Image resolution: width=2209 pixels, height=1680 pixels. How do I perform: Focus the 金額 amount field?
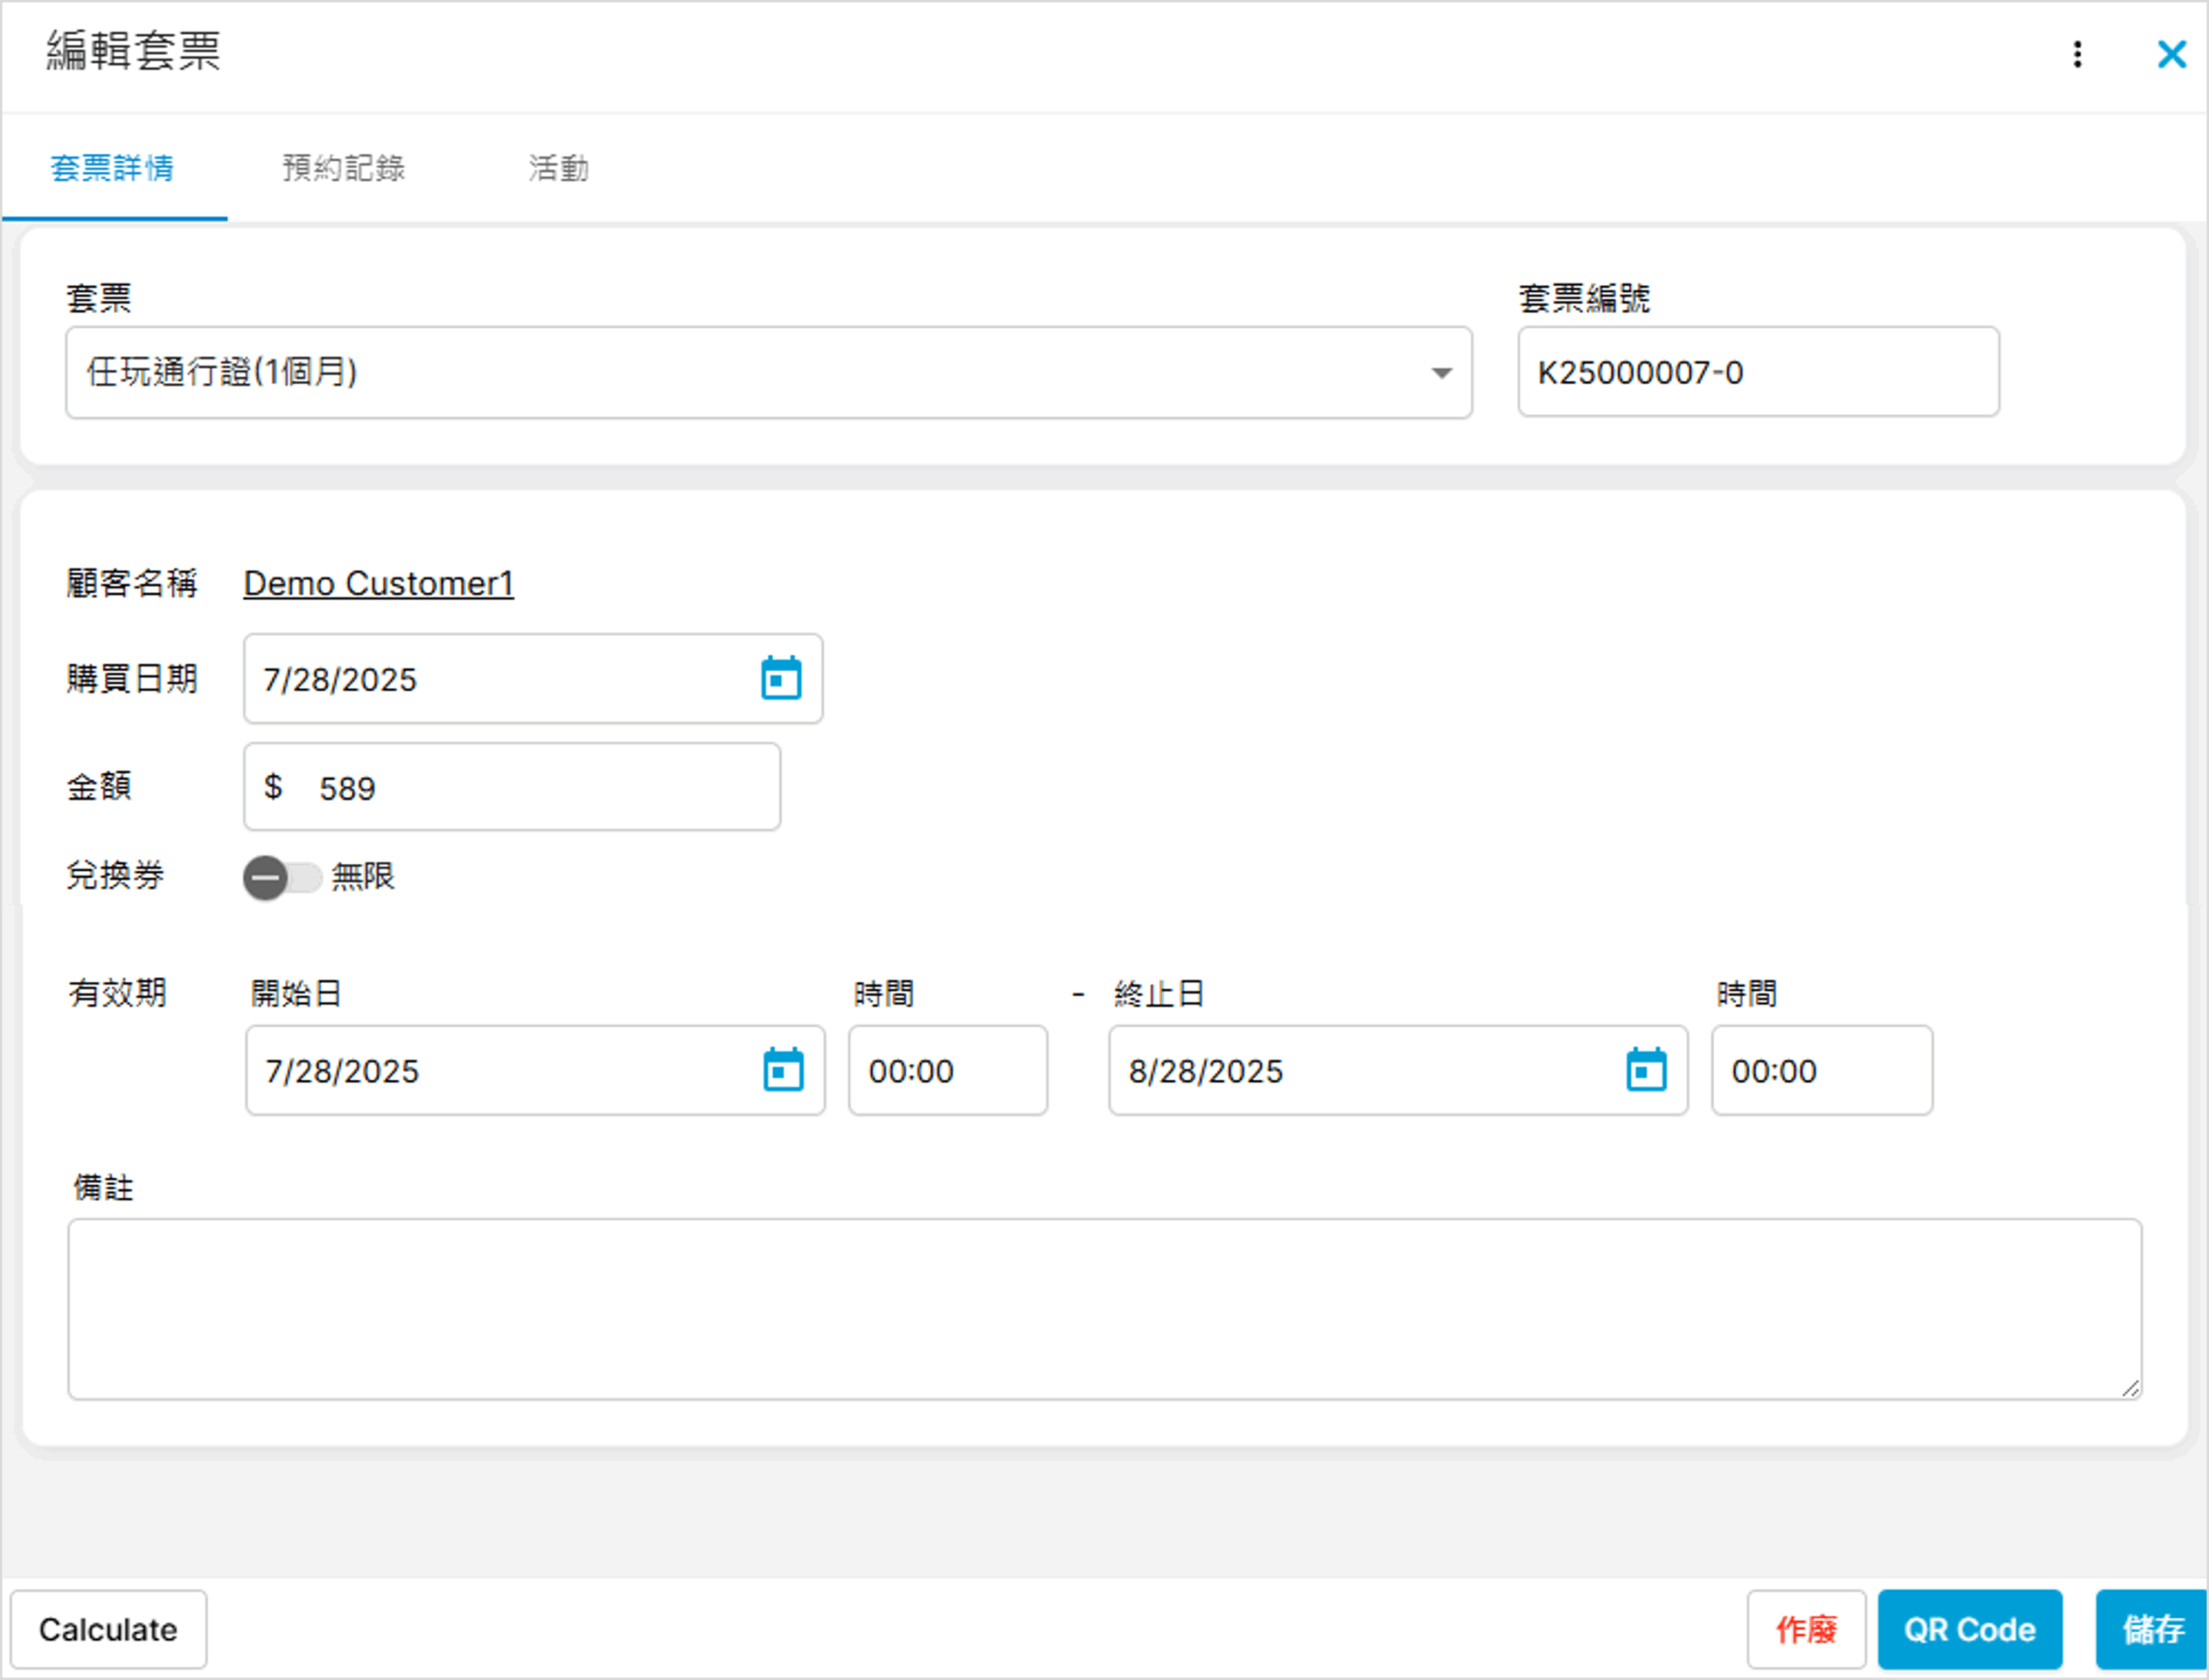click(x=540, y=788)
